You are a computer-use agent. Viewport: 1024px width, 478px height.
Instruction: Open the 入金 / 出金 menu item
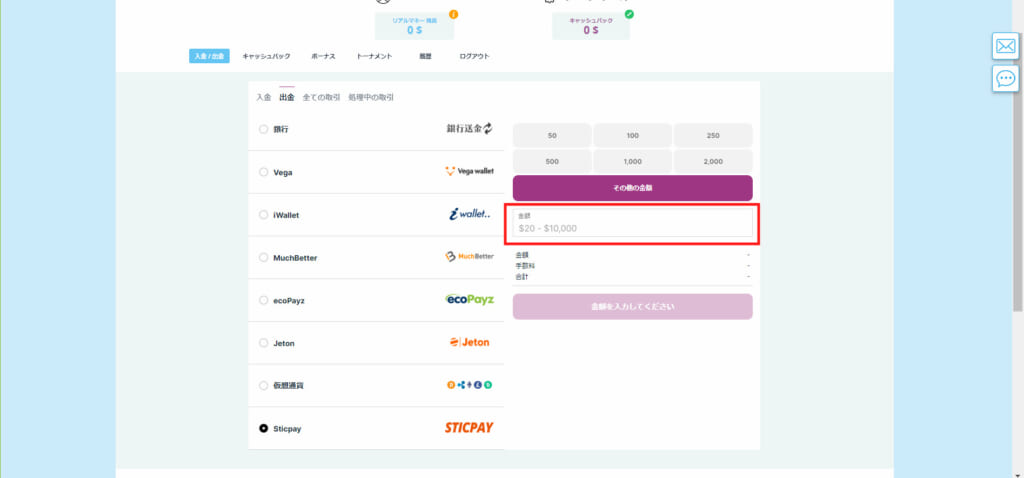[x=209, y=56]
